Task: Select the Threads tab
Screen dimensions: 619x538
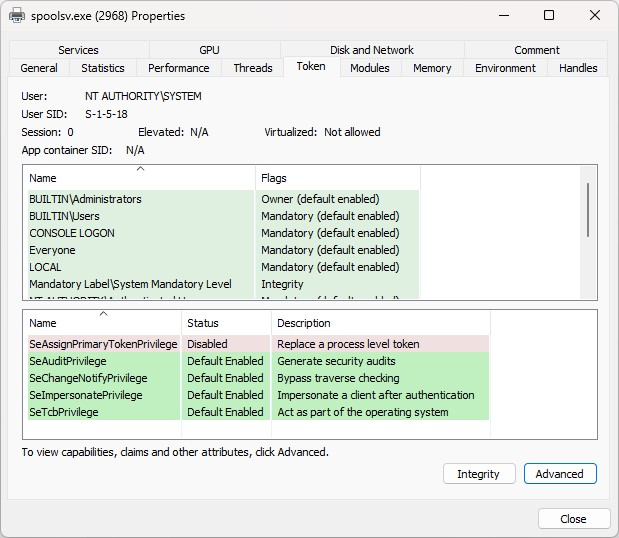Action: [x=253, y=68]
